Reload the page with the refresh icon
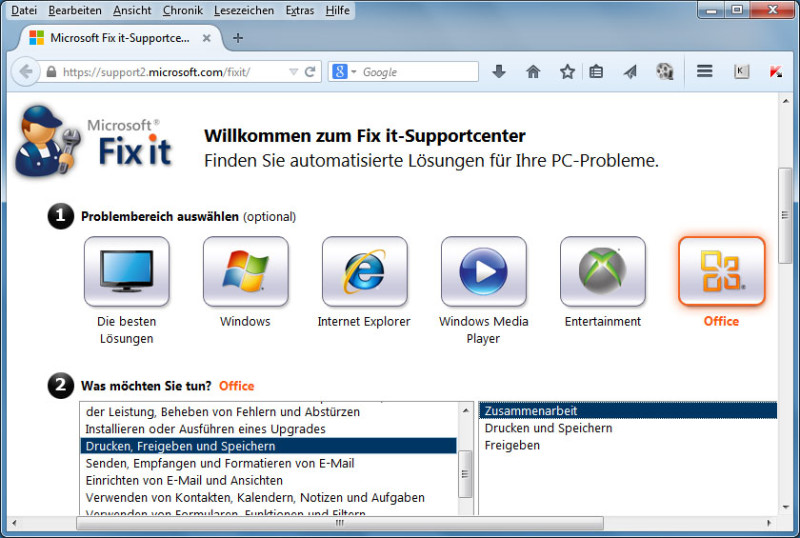 310,72
